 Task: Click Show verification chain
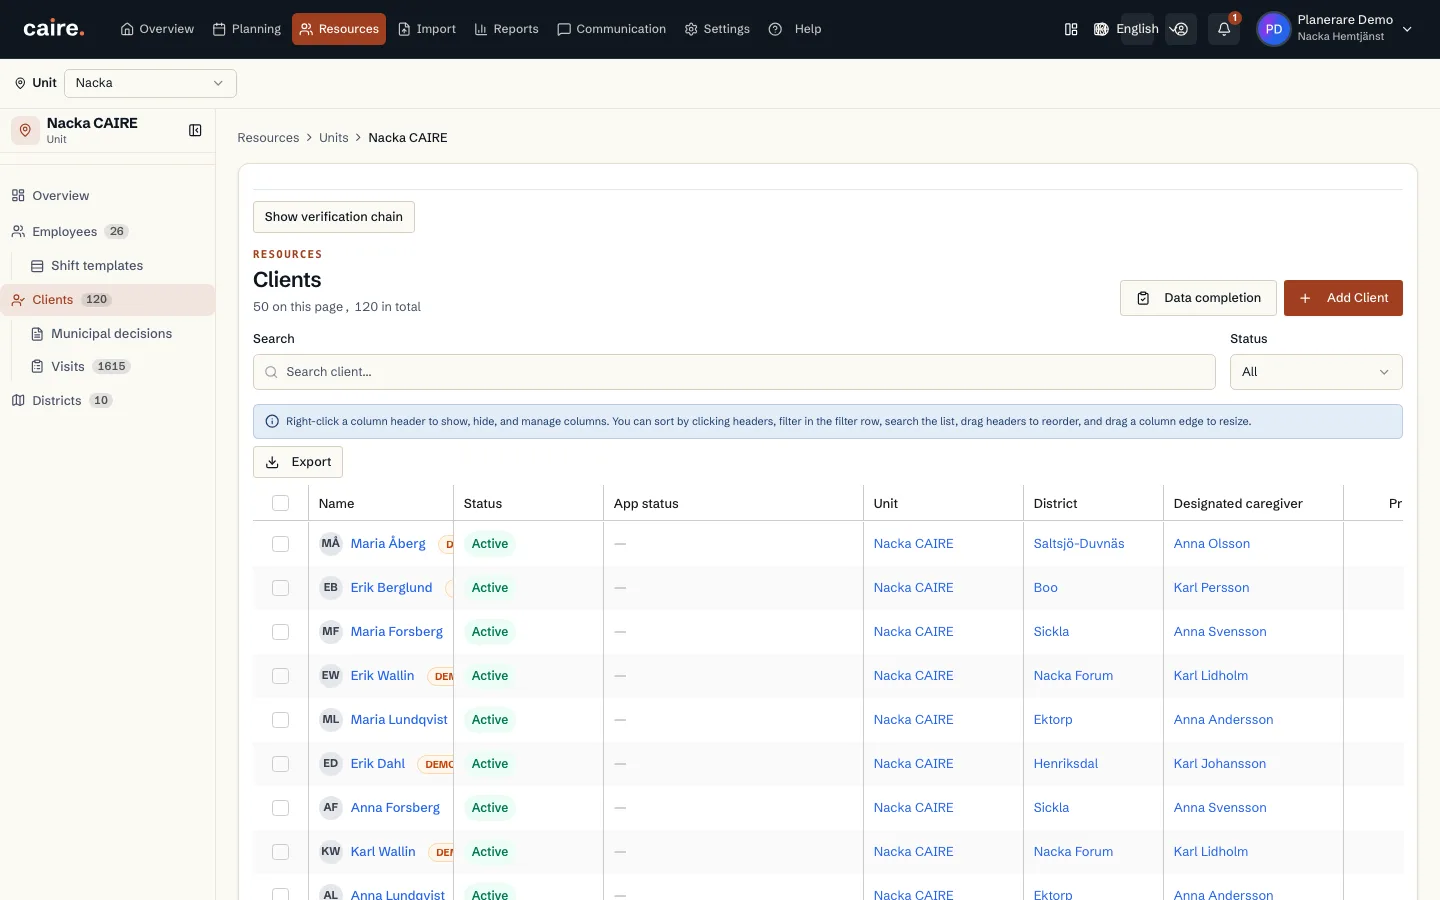click(334, 217)
